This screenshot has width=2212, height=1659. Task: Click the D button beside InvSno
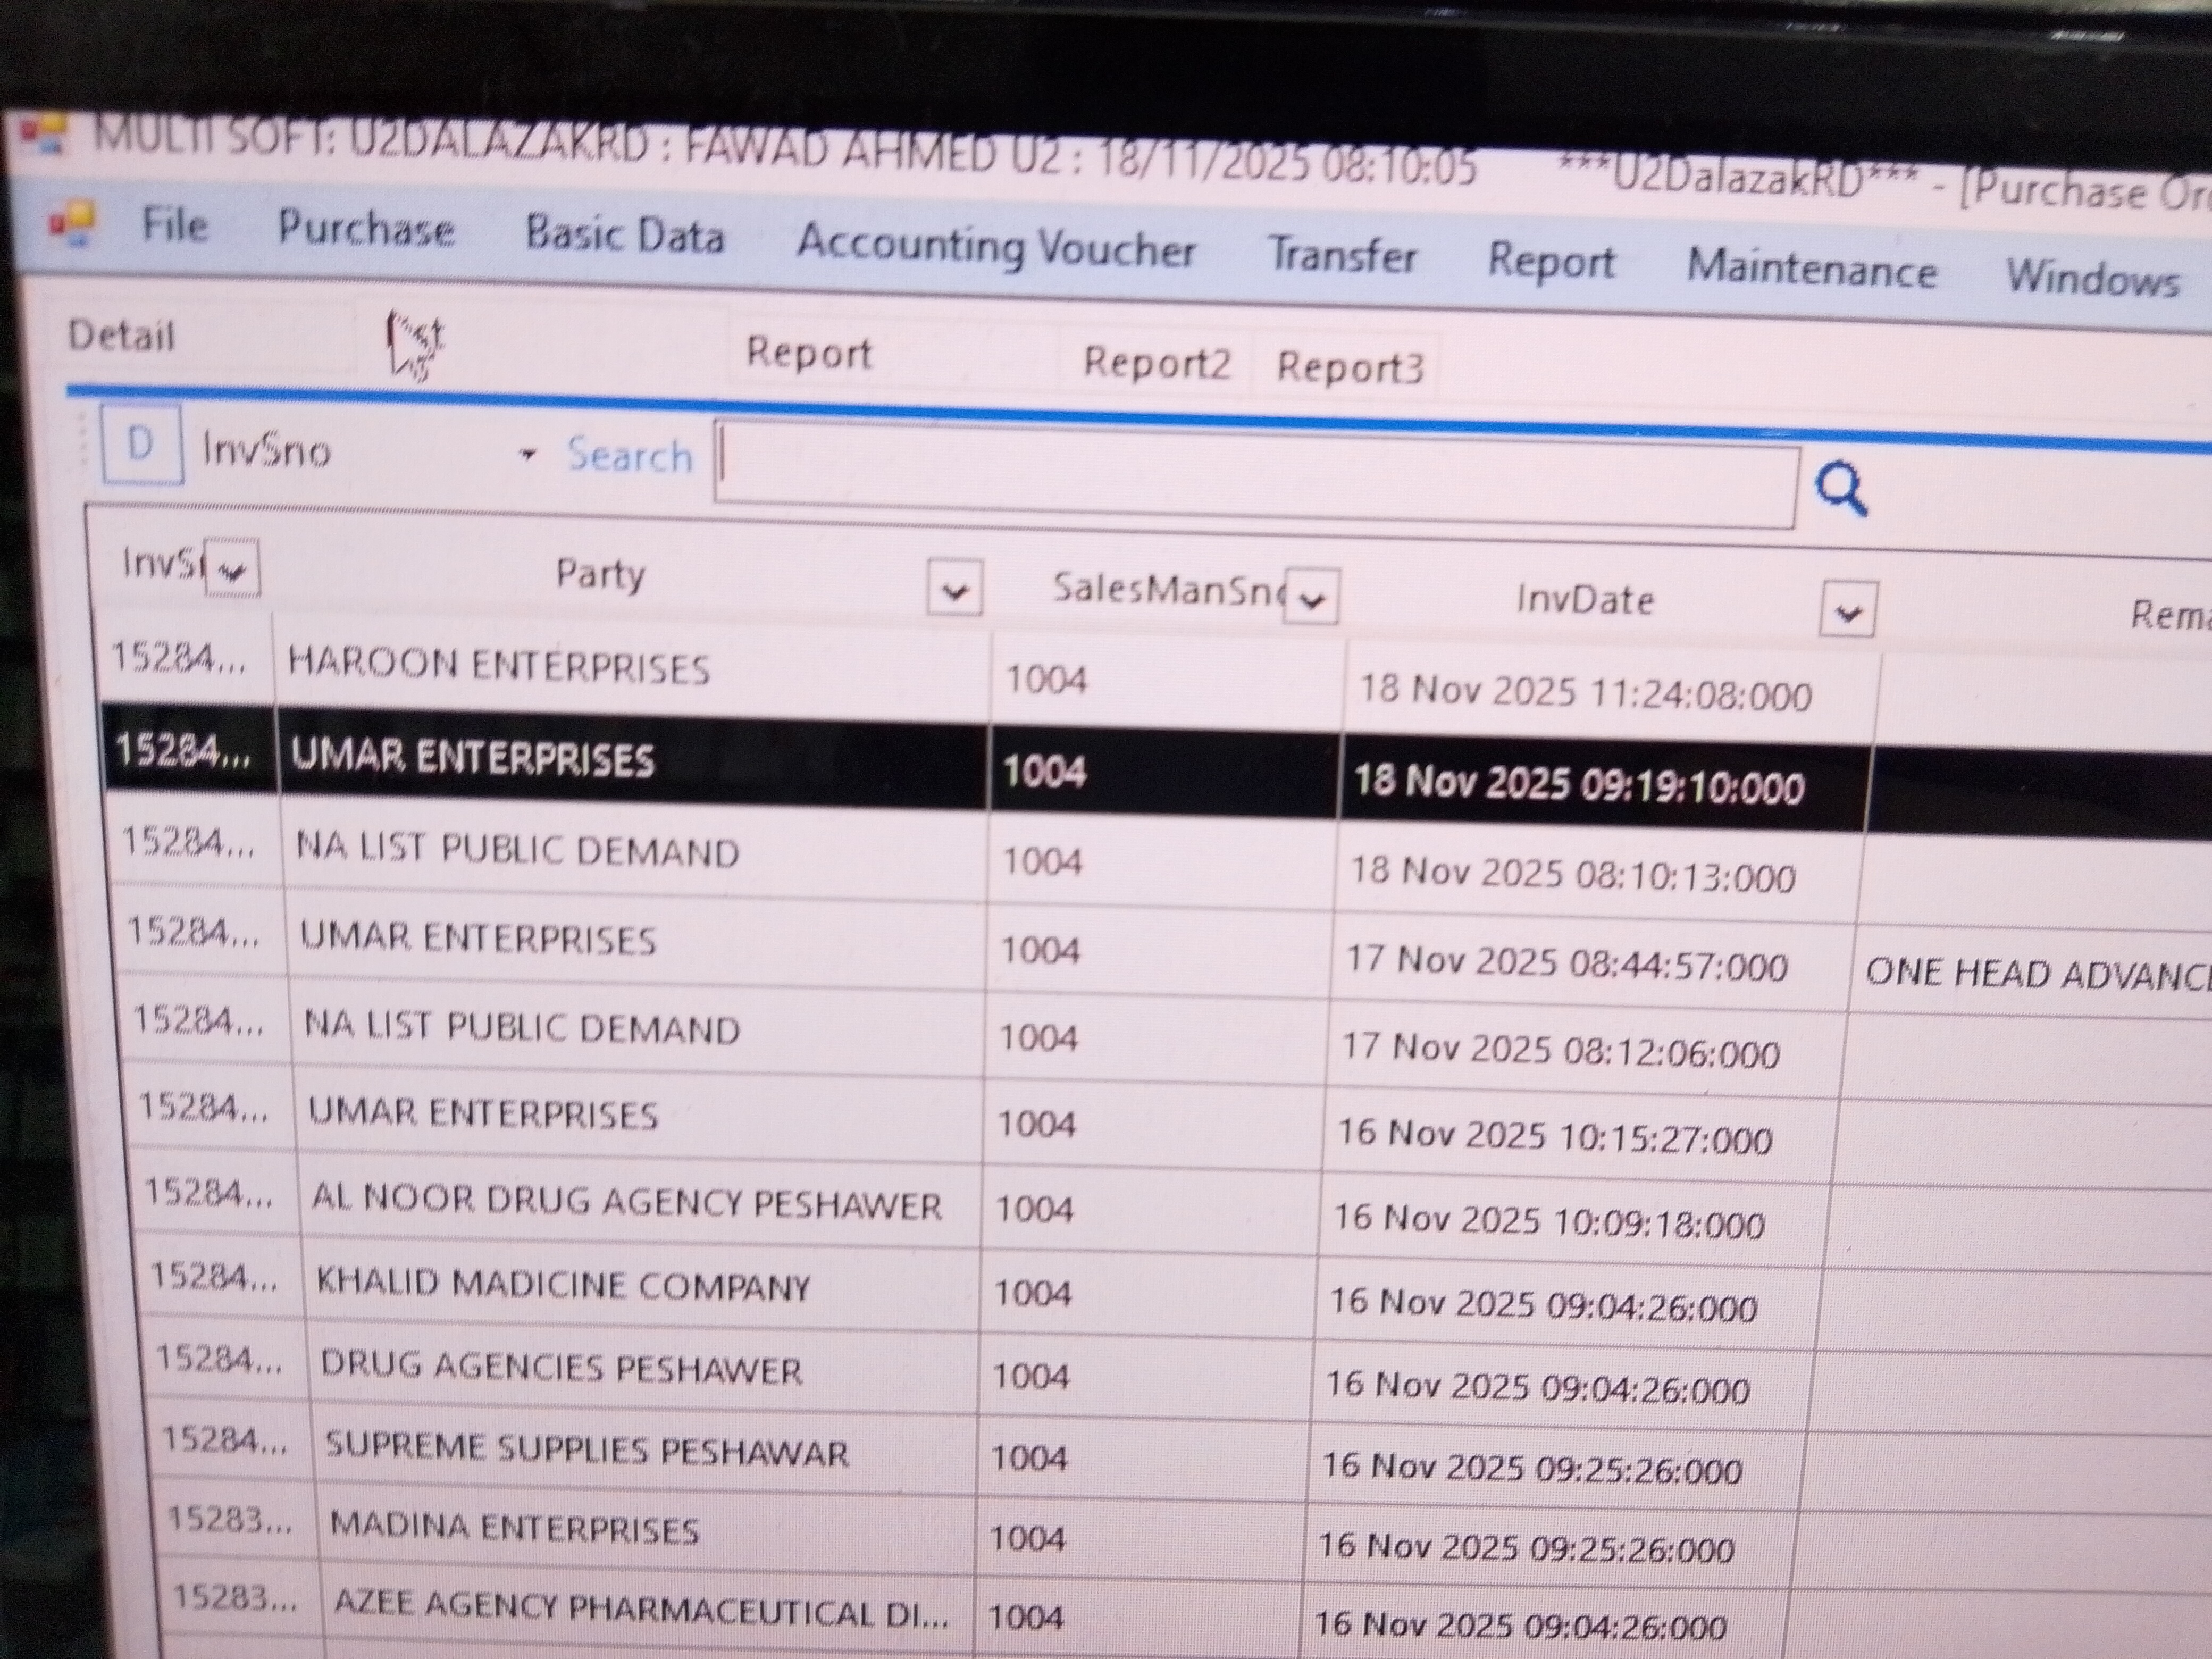point(141,444)
